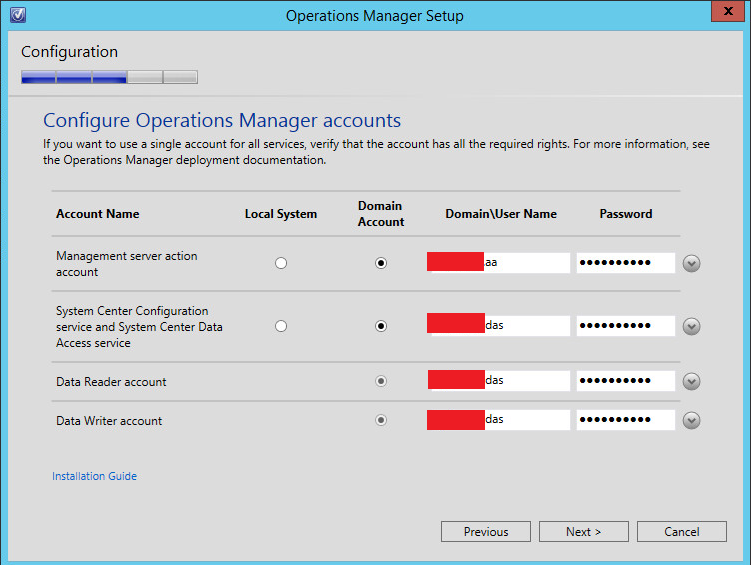Select Local System for Management server action account
This screenshot has height=565, width=751.
[x=281, y=263]
